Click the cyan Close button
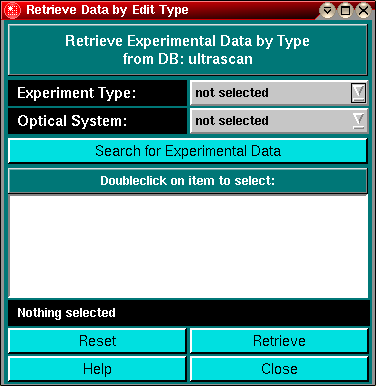 [x=279, y=369]
